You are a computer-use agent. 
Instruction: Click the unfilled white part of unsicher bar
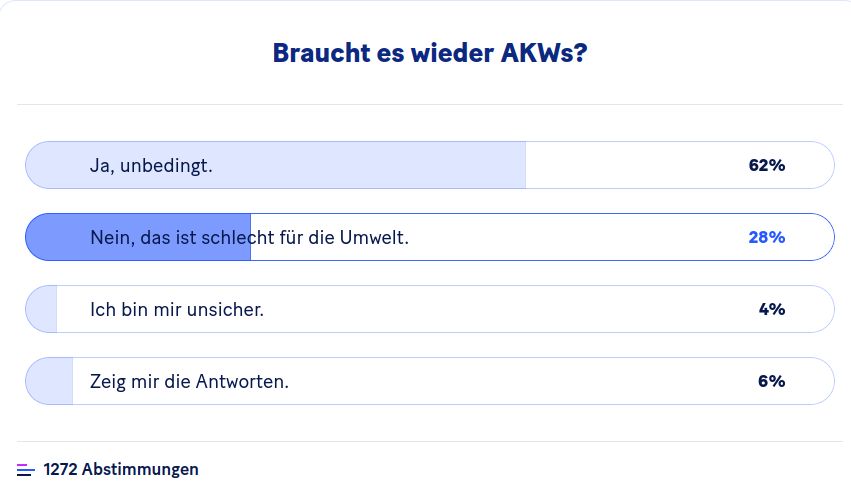pyautogui.click(x=500, y=309)
